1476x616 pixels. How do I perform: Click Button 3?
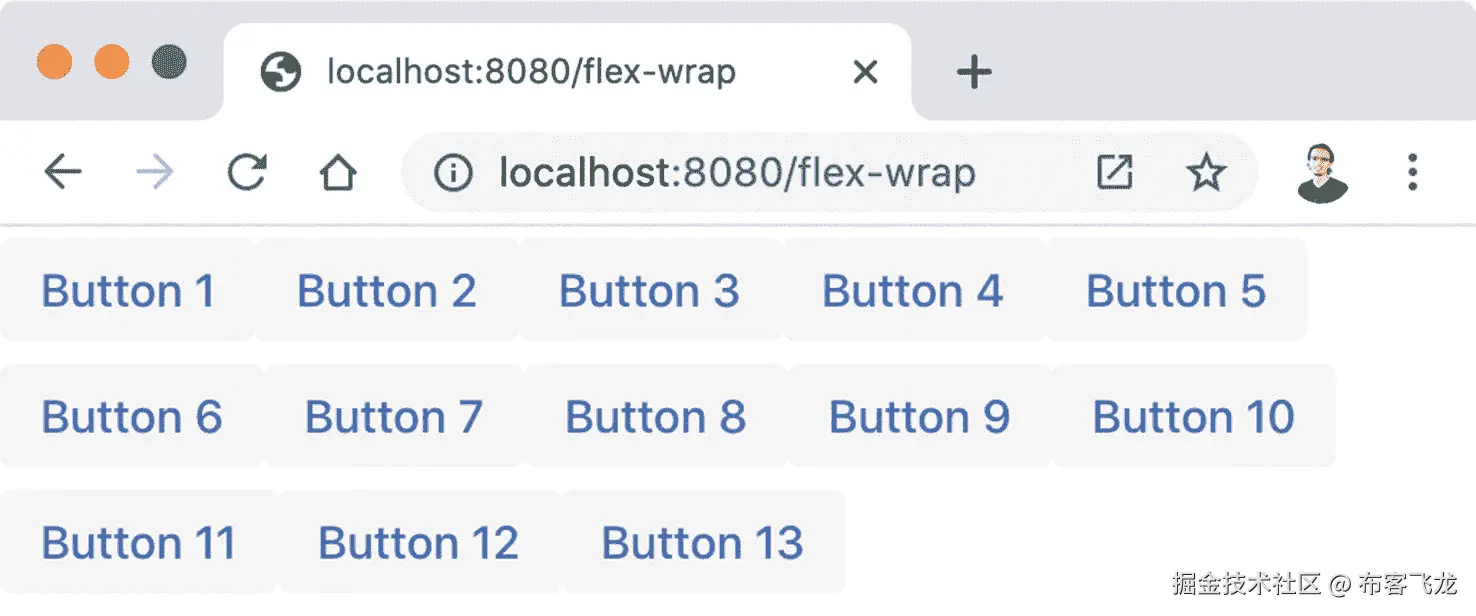(649, 291)
